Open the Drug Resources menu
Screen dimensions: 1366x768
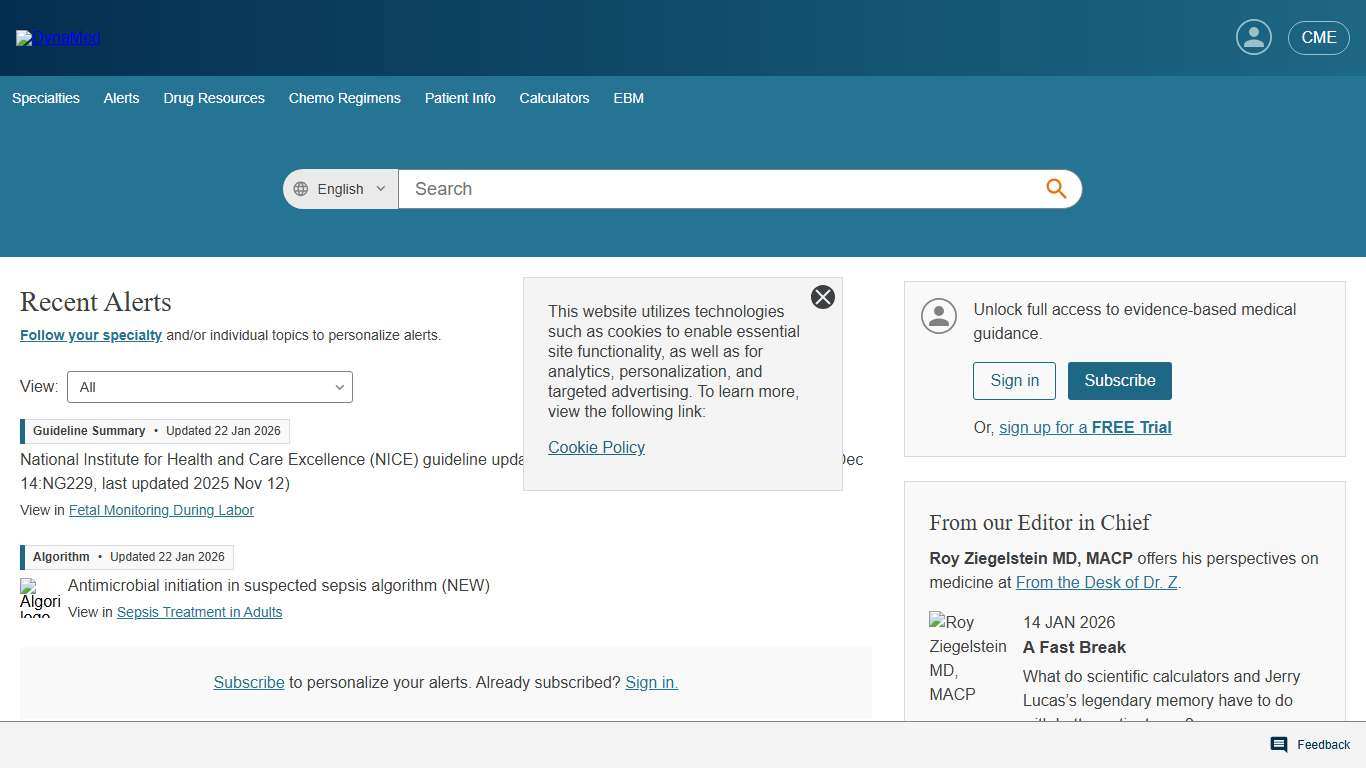click(x=214, y=98)
